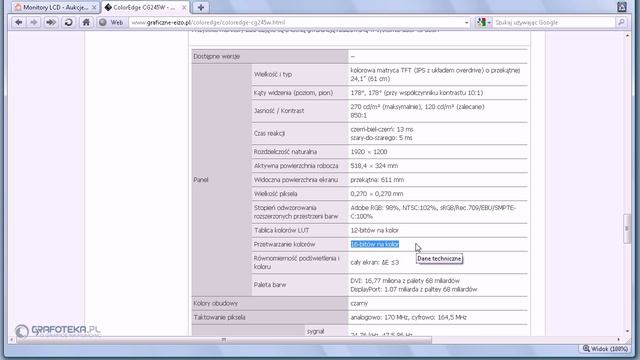Click the scroll down arrow
This screenshot has height=360, width=640.
tap(627, 331)
